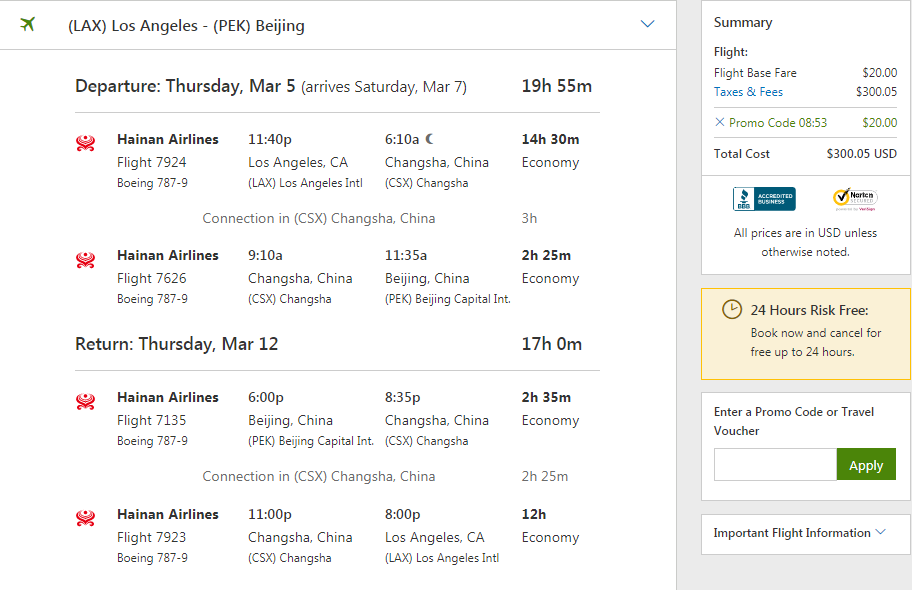Viewport: 912px width, 590px height.
Task: Click 'Departure: Thursday, Mar 5' heading
Action: (185, 86)
